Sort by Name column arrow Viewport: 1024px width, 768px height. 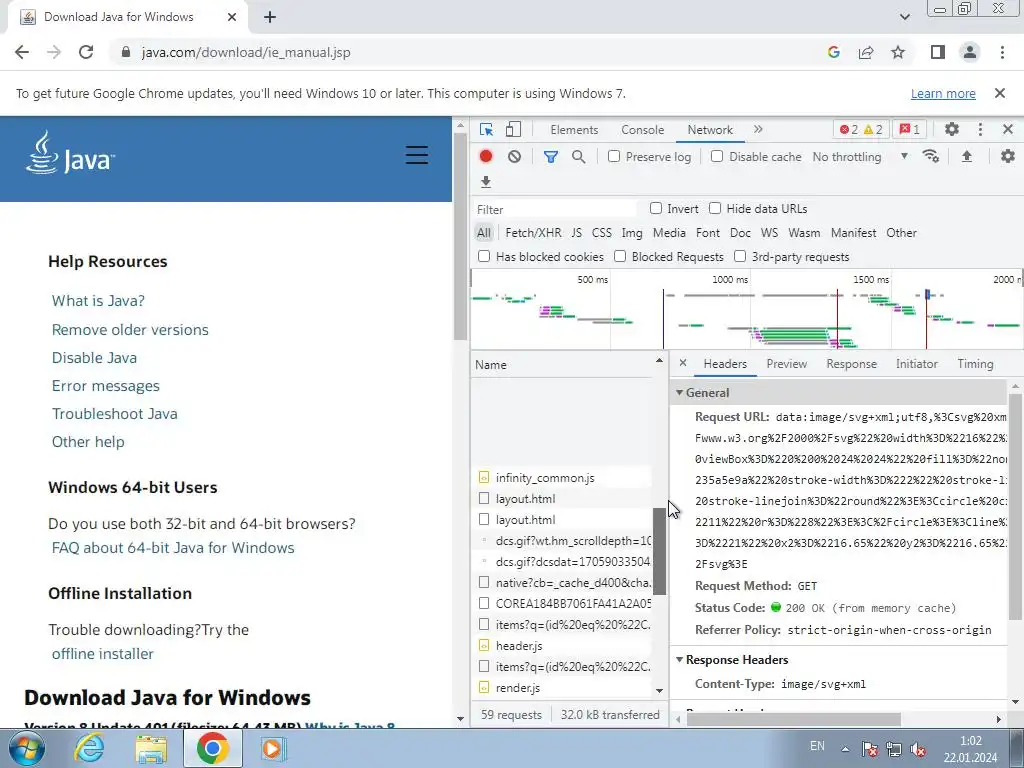pyautogui.click(x=659, y=361)
